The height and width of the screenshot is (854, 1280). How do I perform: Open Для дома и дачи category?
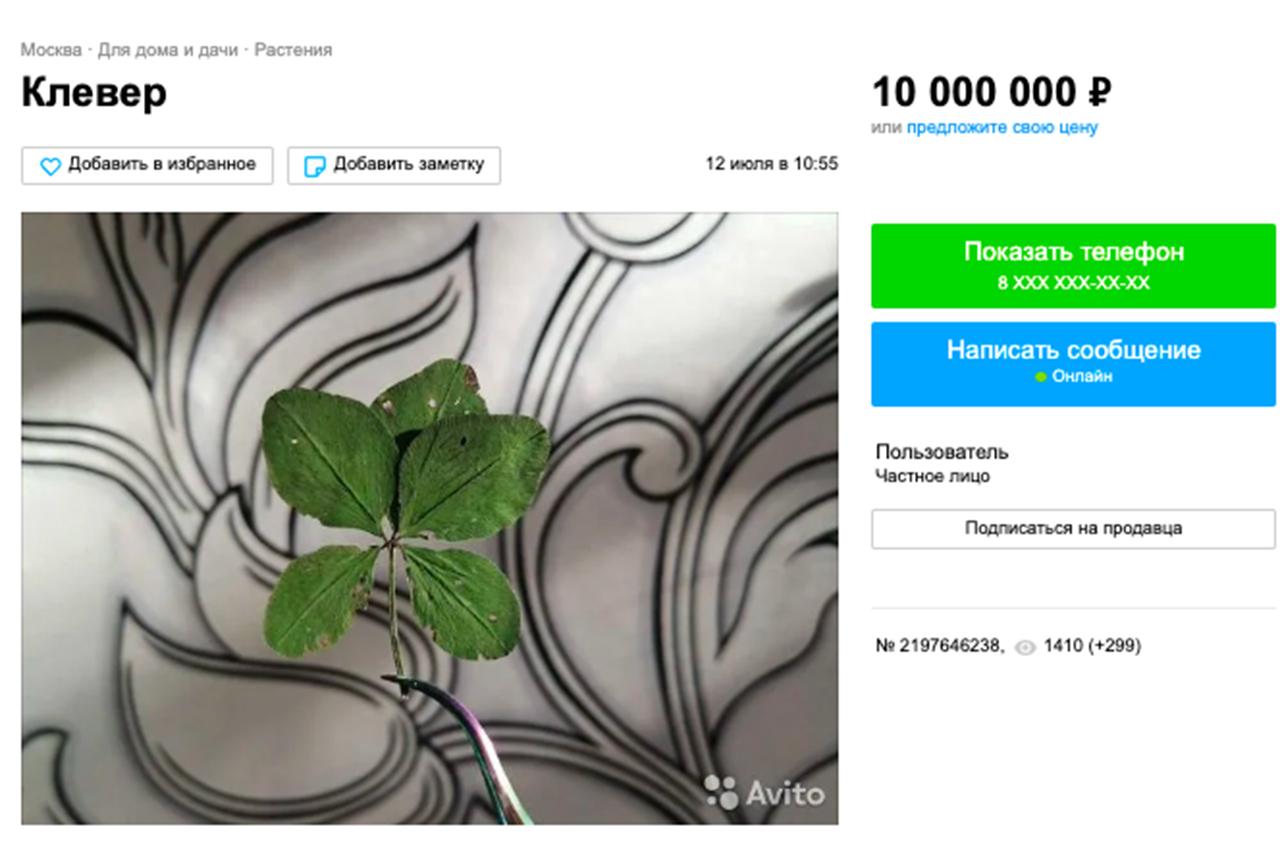pyautogui.click(x=168, y=49)
